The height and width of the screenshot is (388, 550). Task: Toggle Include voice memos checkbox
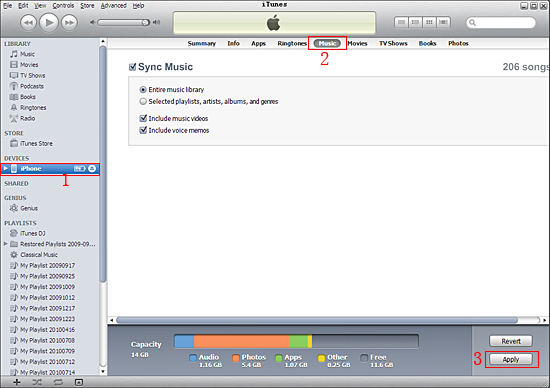pos(143,130)
